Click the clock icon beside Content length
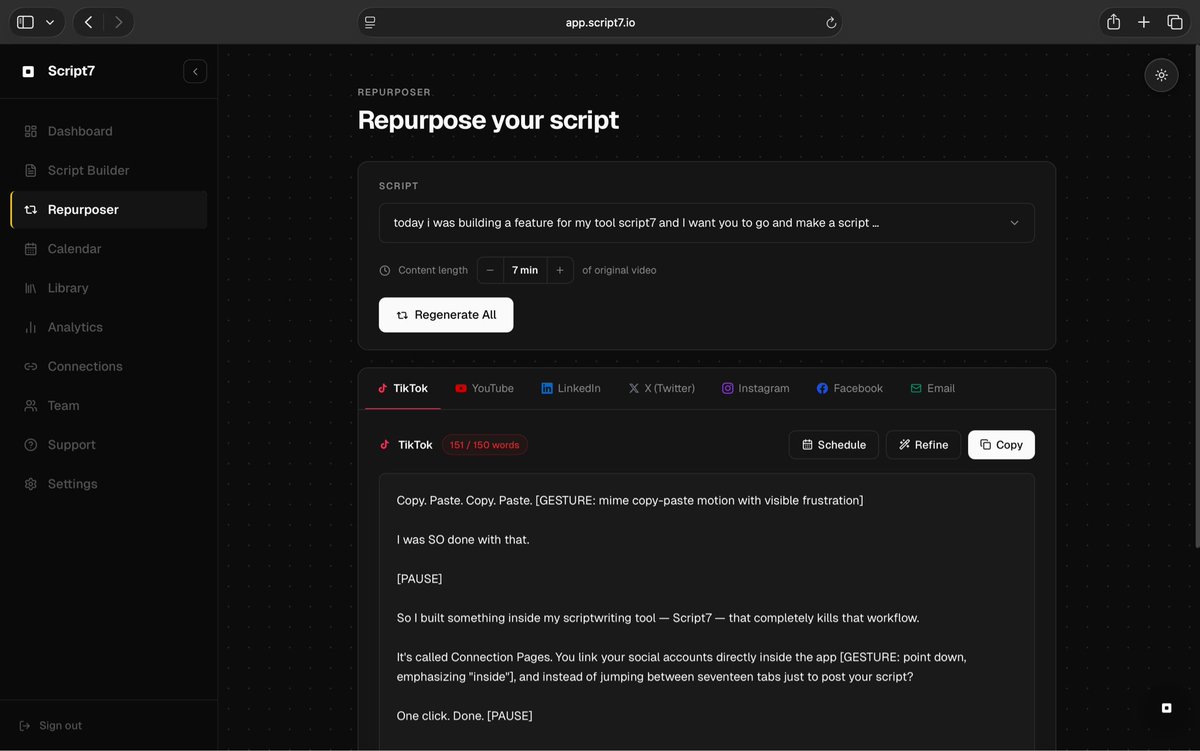The width and height of the screenshot is (1200, 751). coord(385,270)
